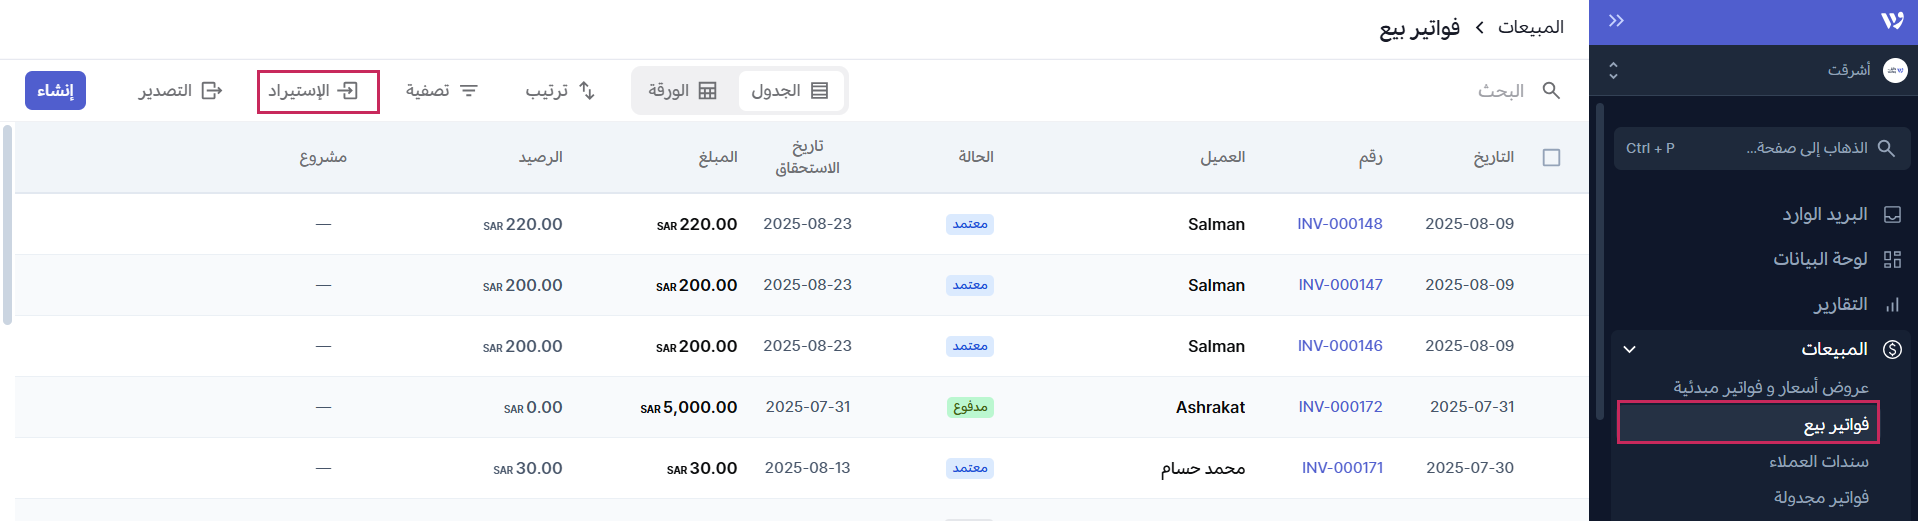The width and height of the screenshot is (1918, 521).
Task: Collapse the المبيعات sidebar section chevron
Action: coord(1629,349)
